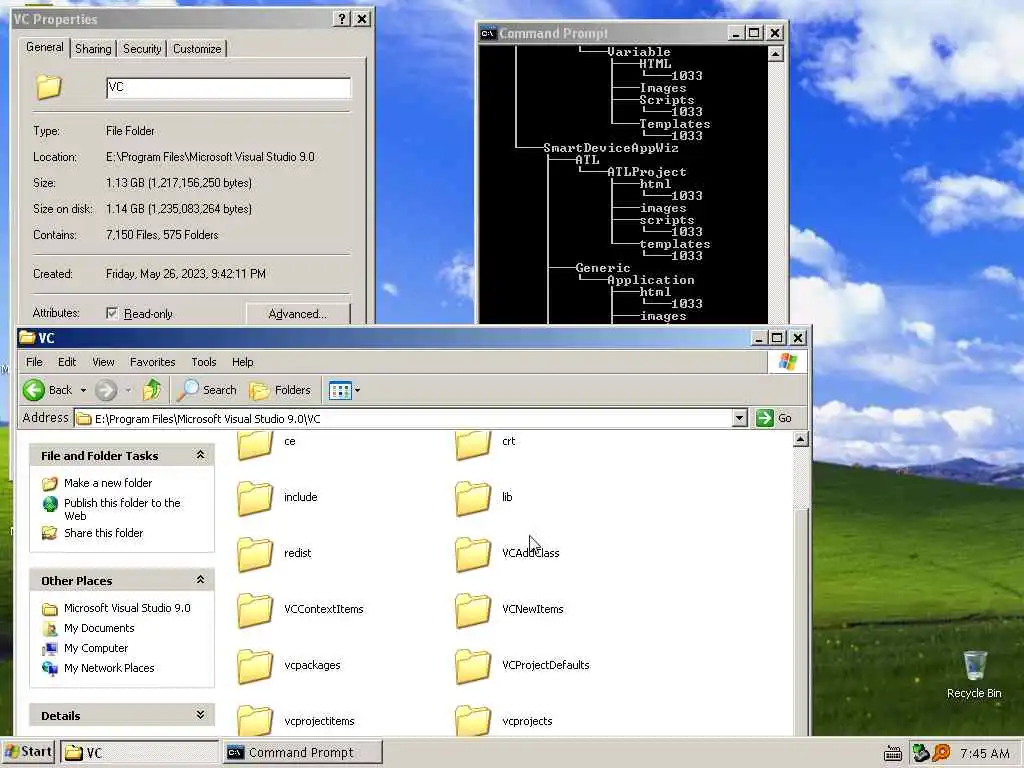1024x768 pixels.
Task: Click the folder name field containing 'VC'
Action: (x=229, y=88)
